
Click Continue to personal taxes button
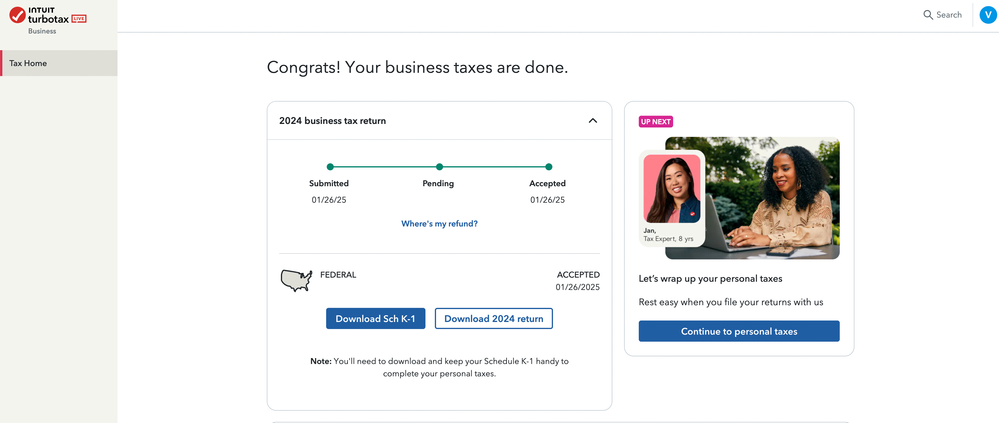(739, 331)
